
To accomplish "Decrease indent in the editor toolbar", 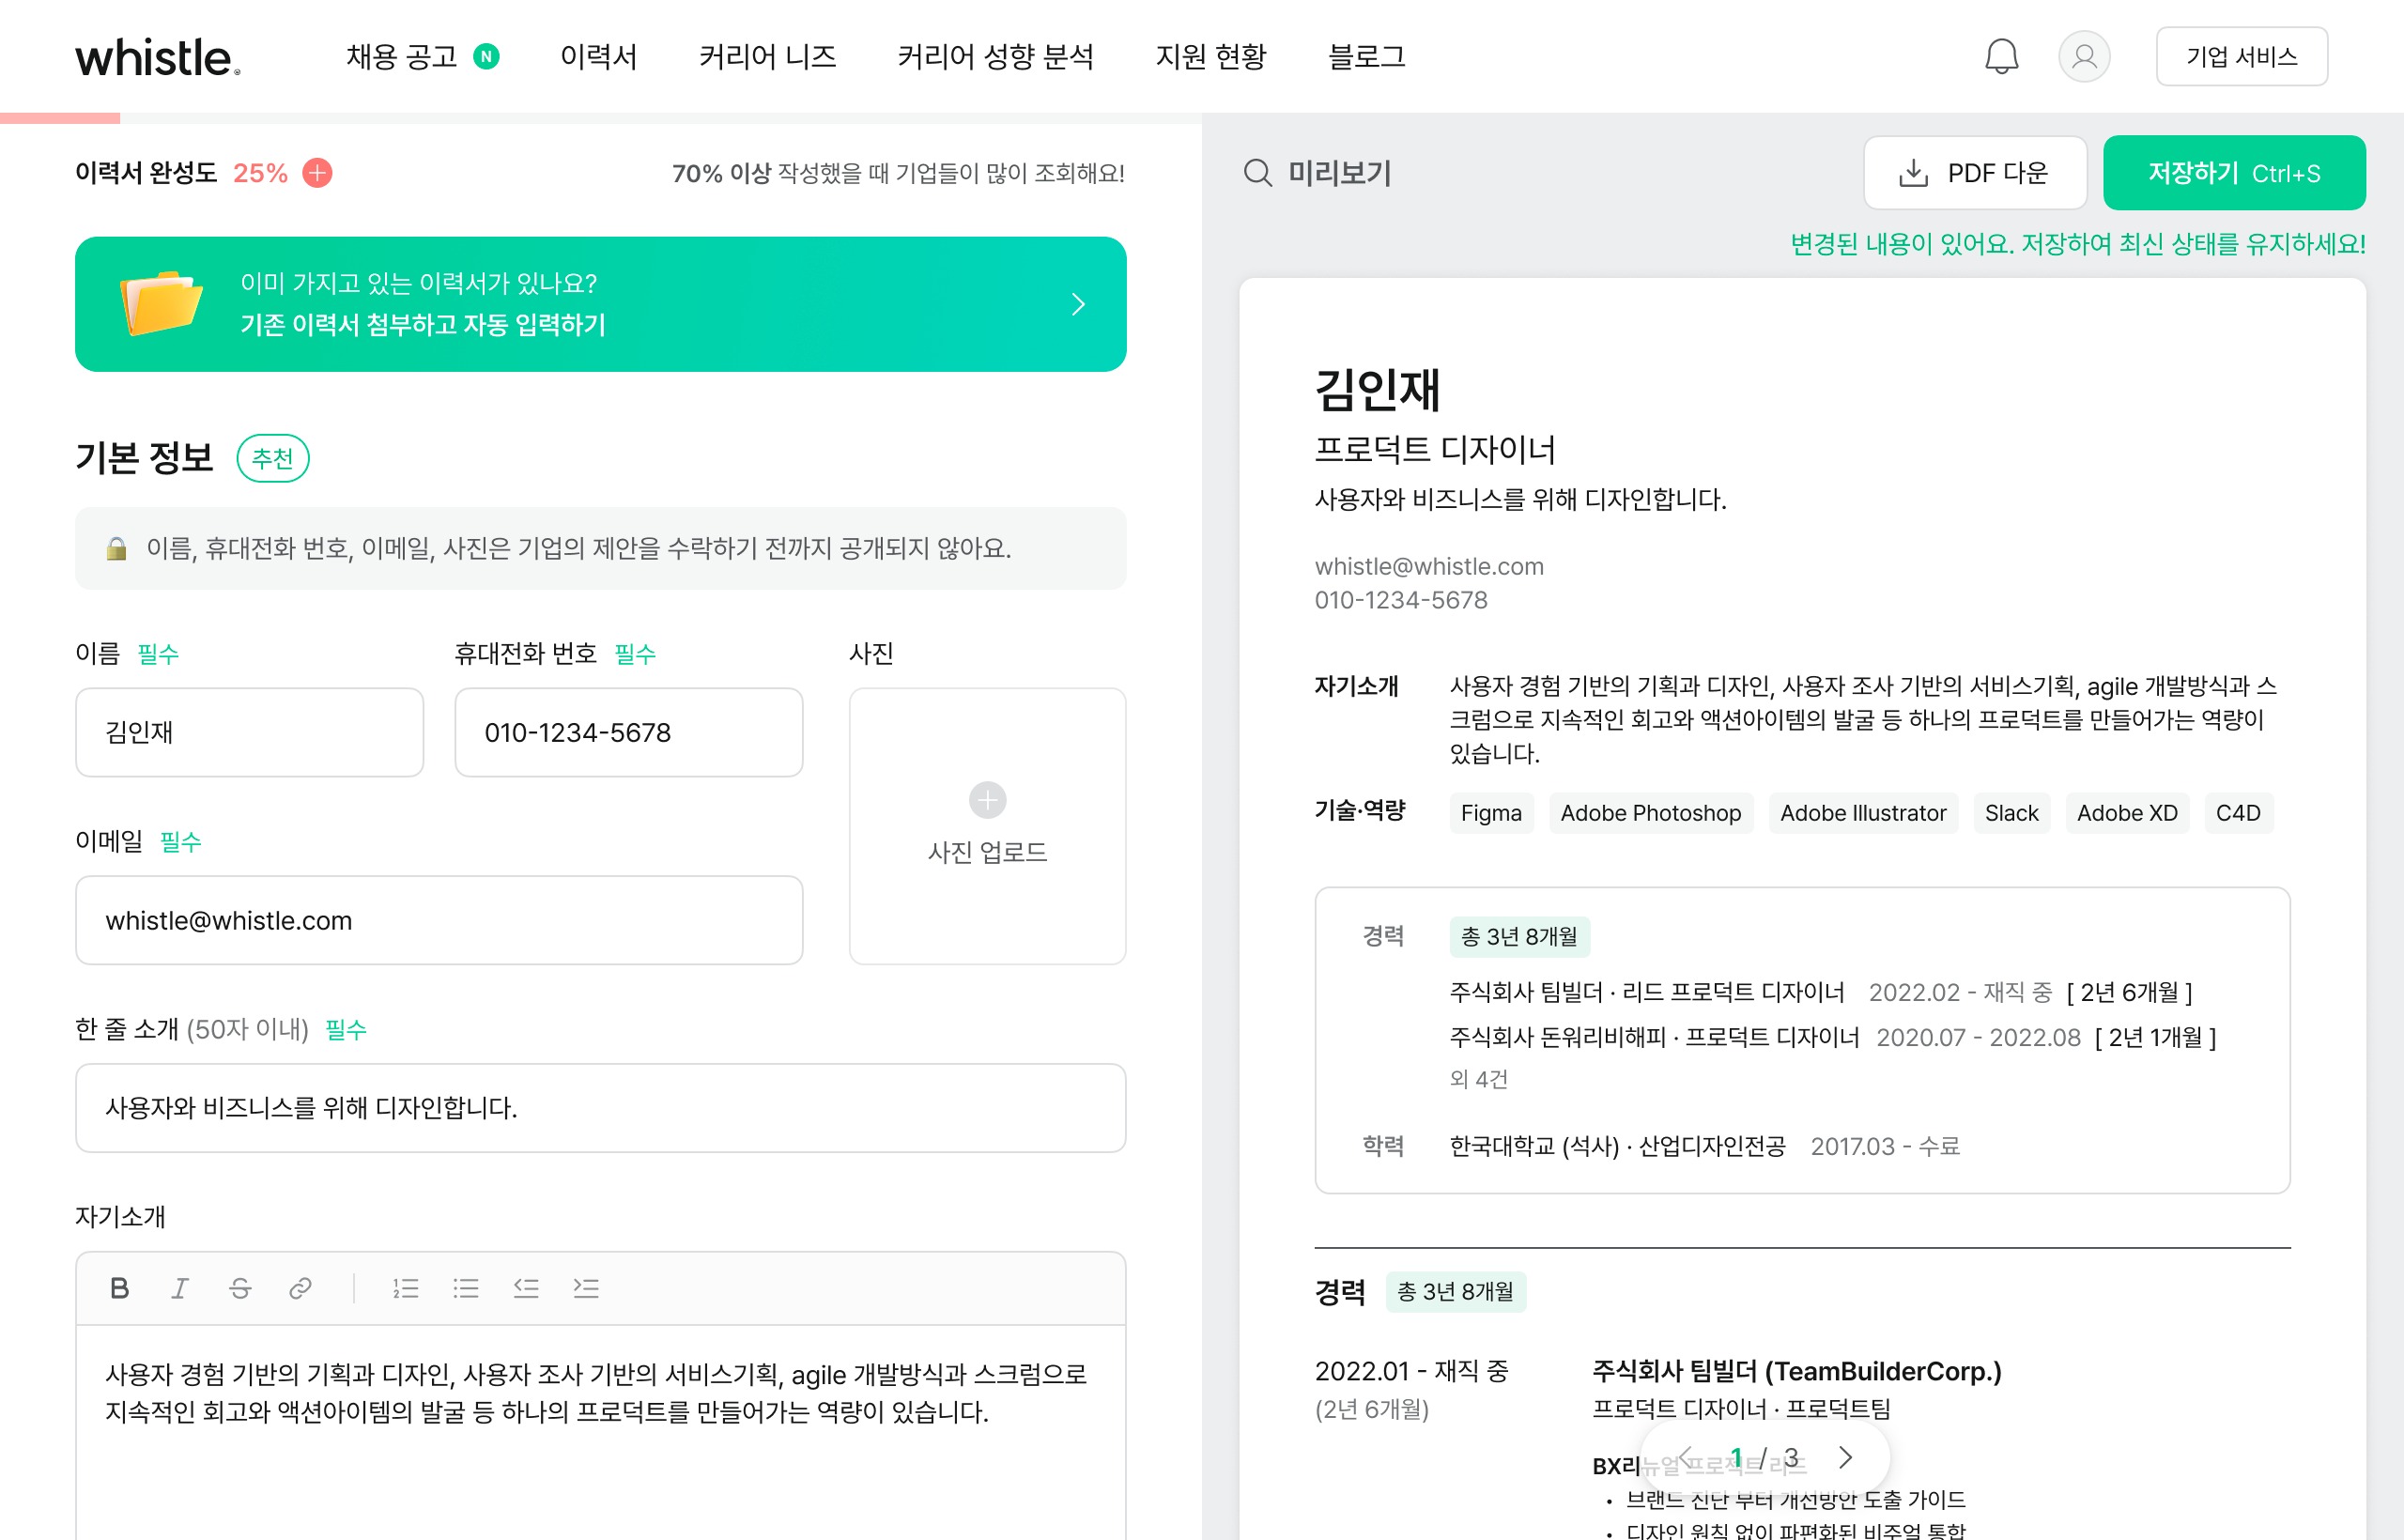I will tap(526, 1288).
